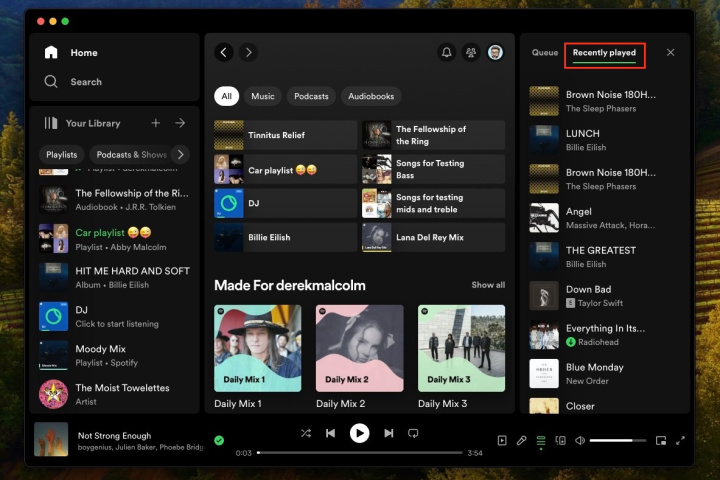
Task: Click the Play button
Action: pyautogui.click(x=360, y=433)
